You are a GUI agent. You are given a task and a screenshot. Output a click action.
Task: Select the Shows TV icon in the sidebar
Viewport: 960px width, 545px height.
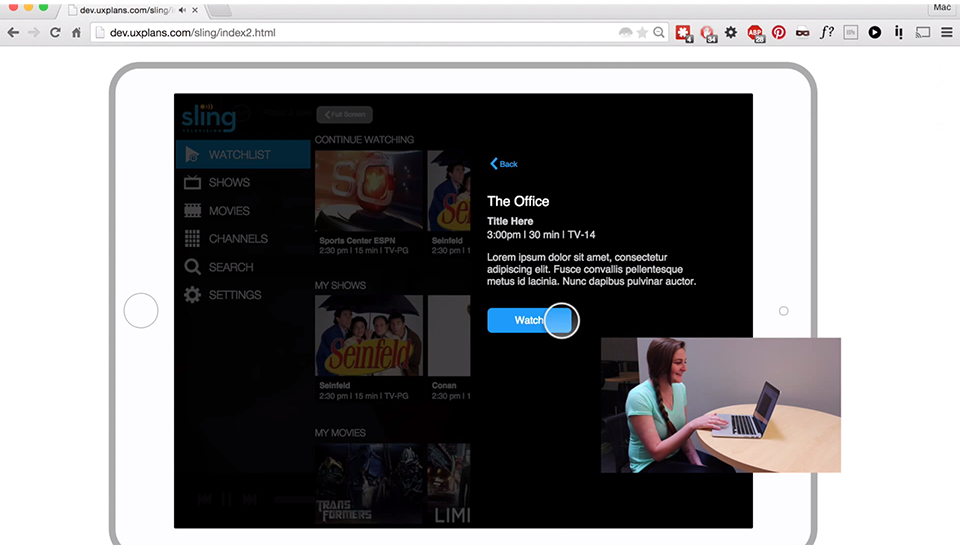point(193,183)
